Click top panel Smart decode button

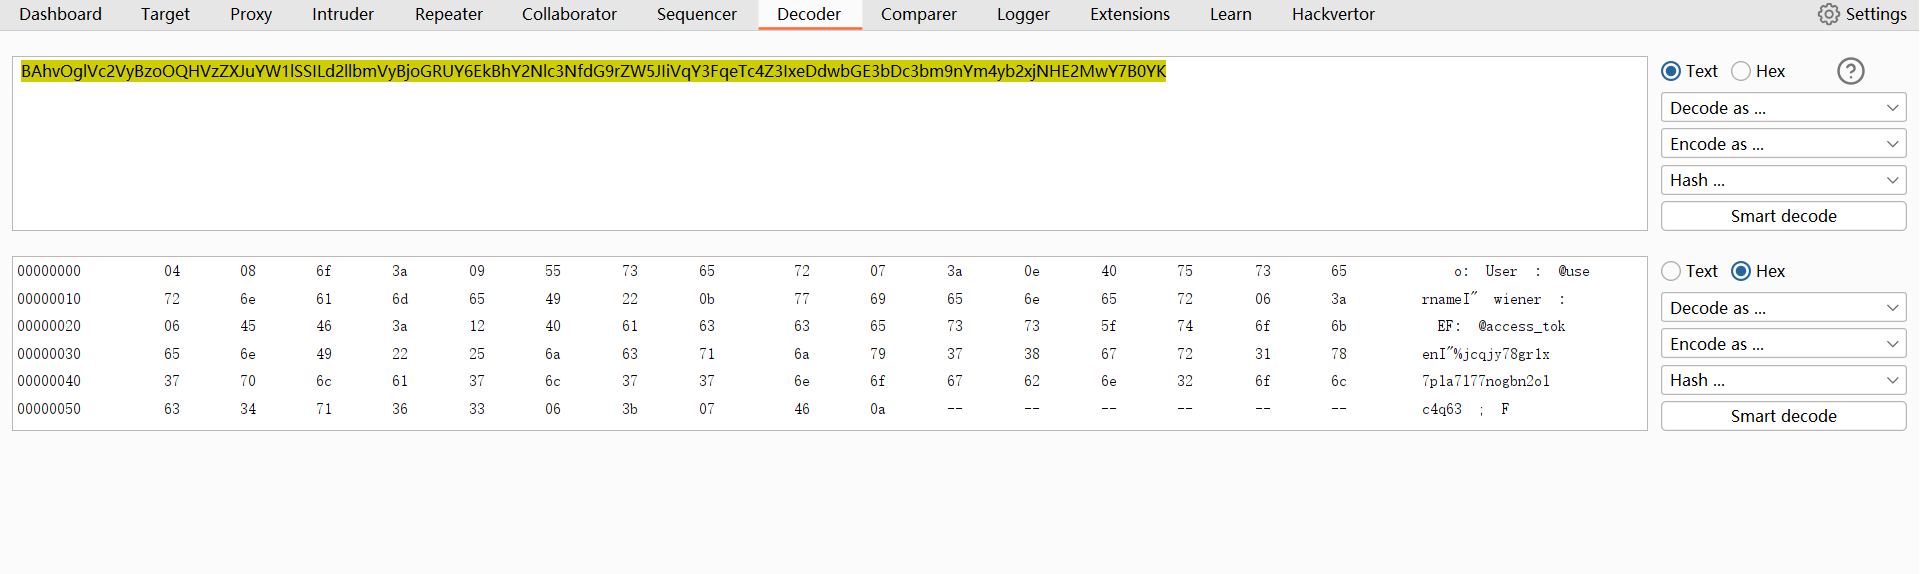(x=1784, y=216)
